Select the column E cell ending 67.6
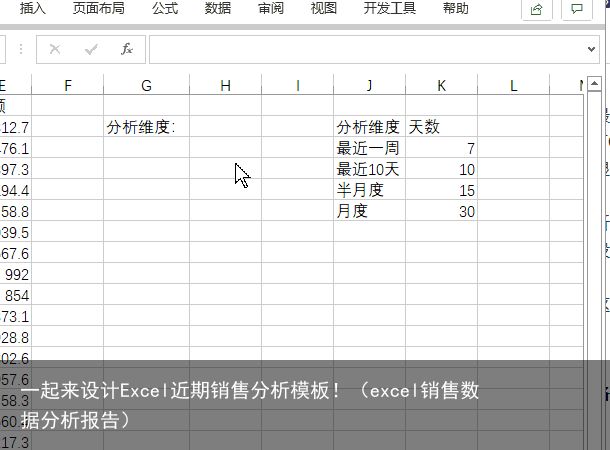The width and height of the screenshot is (610, 450). [16, 253]
